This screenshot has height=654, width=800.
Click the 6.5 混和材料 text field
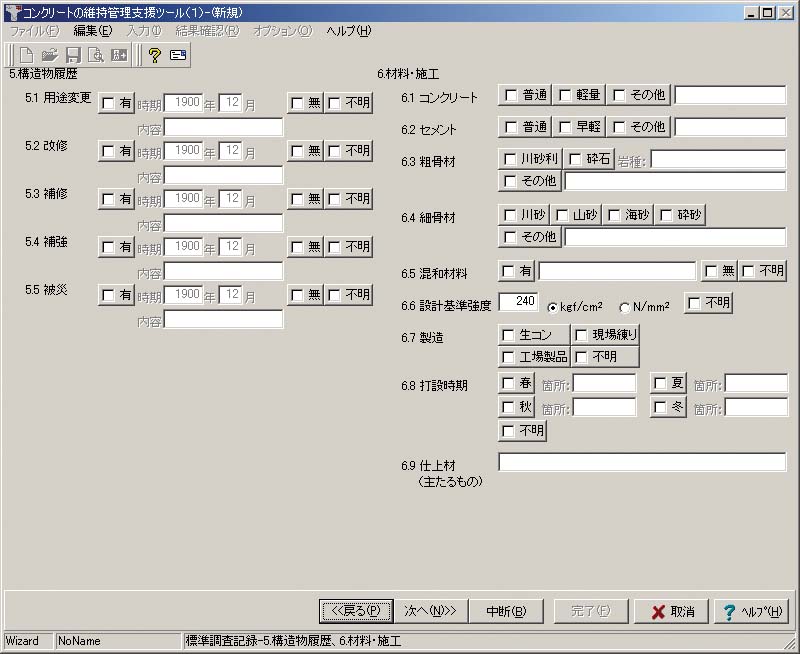point(617,271)
